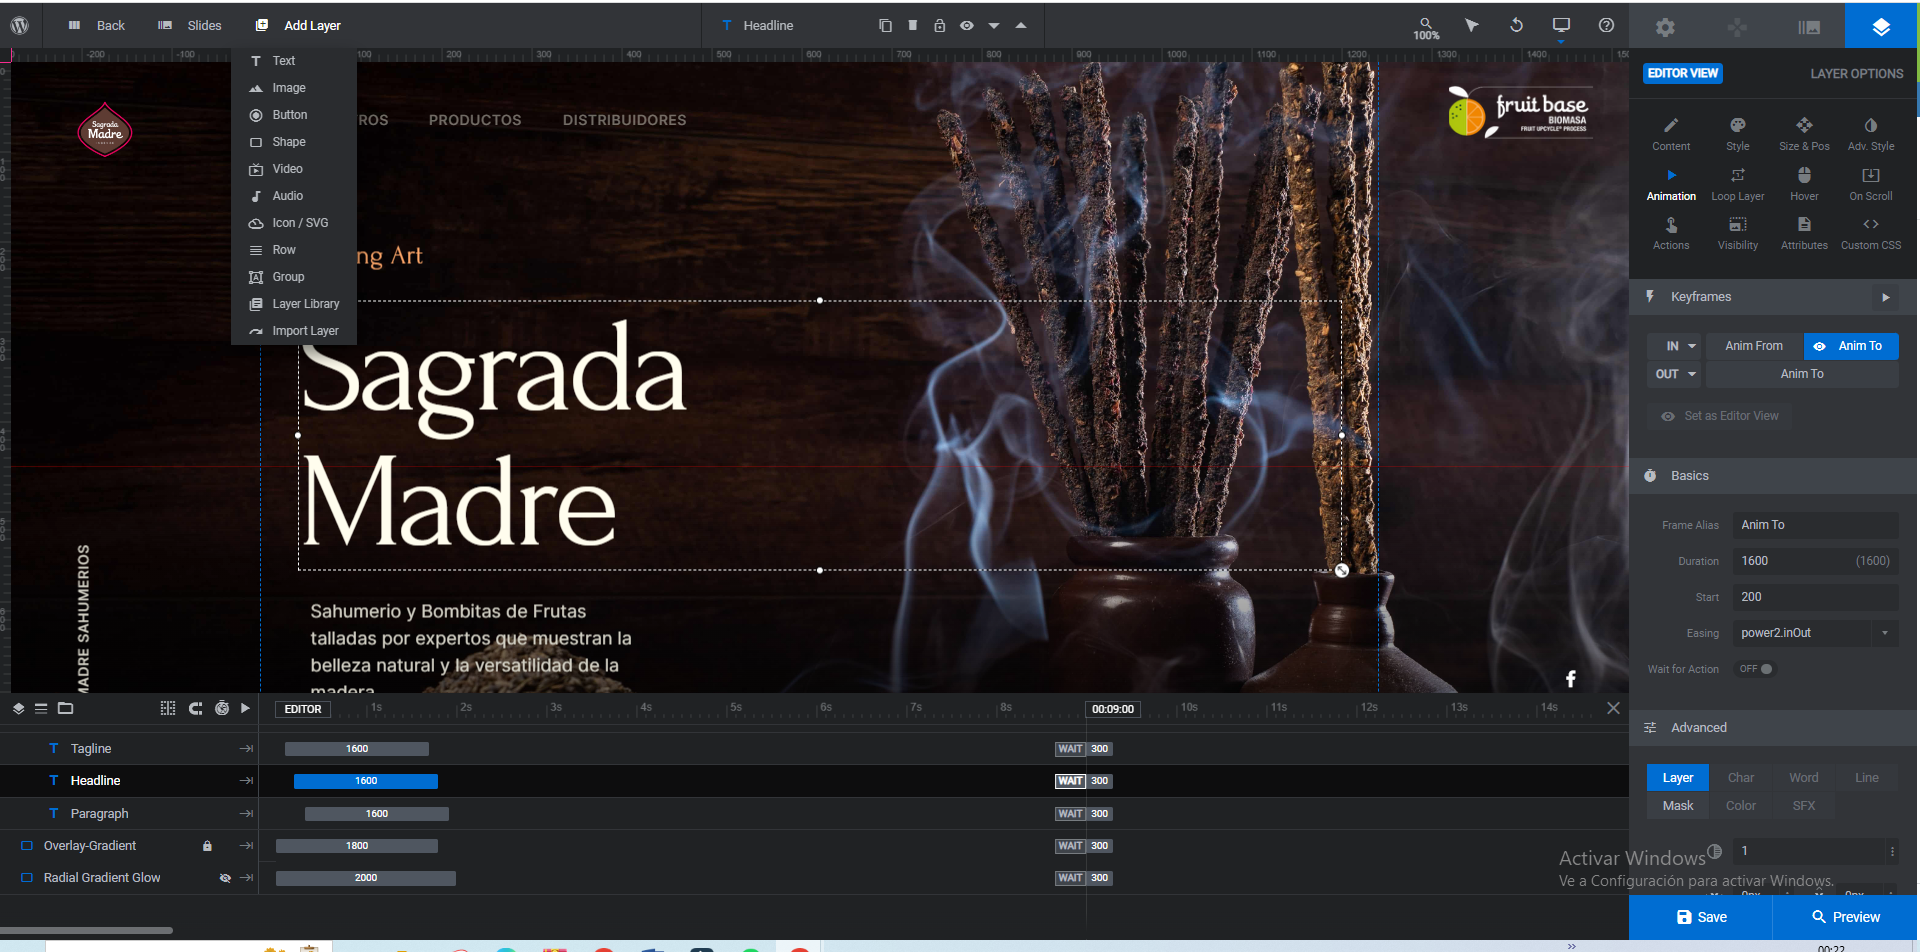
Task: Open the WordPress logo menu
Action: pyautogui.click(x=19, y=25)
